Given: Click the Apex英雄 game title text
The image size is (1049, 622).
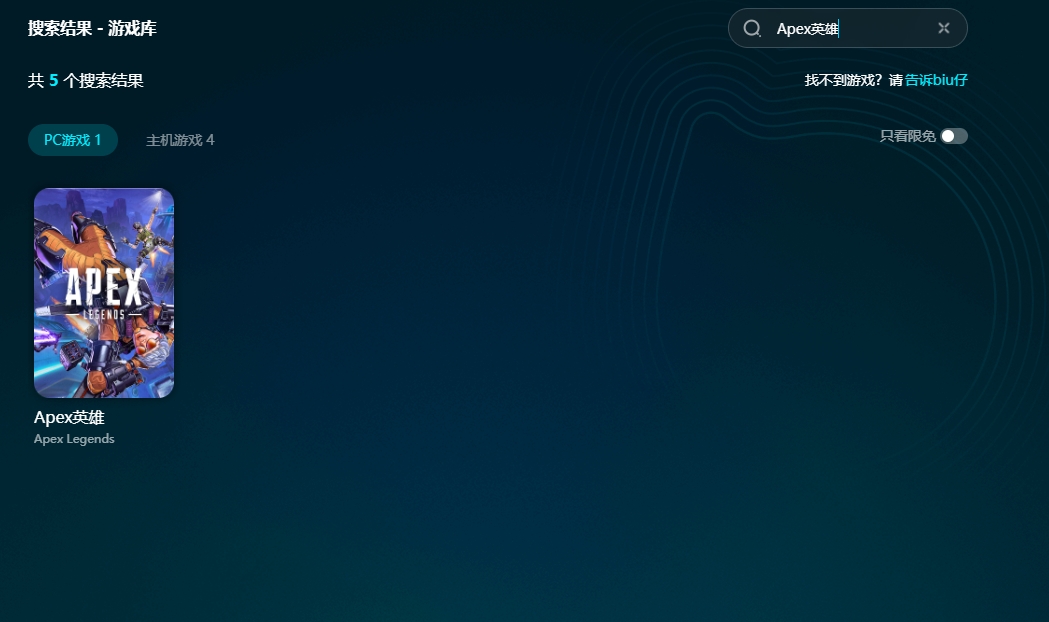Looking at the screenshot, I should (69, 417).
